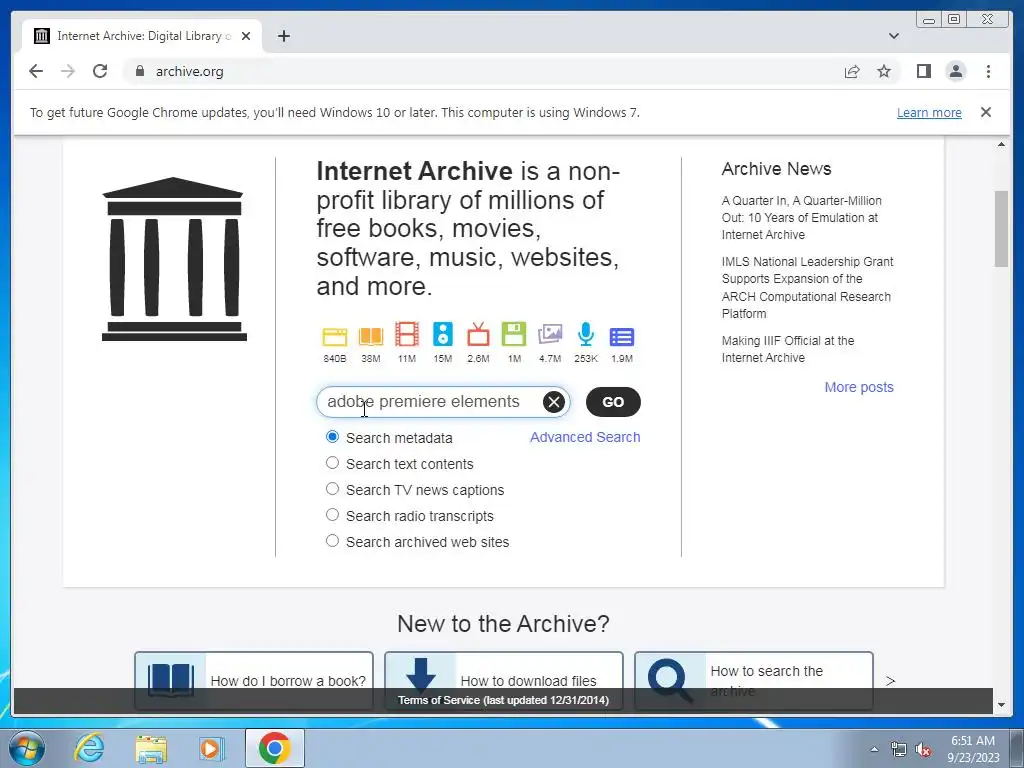The image size is (1024, 768).
Task: Open the Software floppy icon labeled 1M
Action: coord(514,334)
